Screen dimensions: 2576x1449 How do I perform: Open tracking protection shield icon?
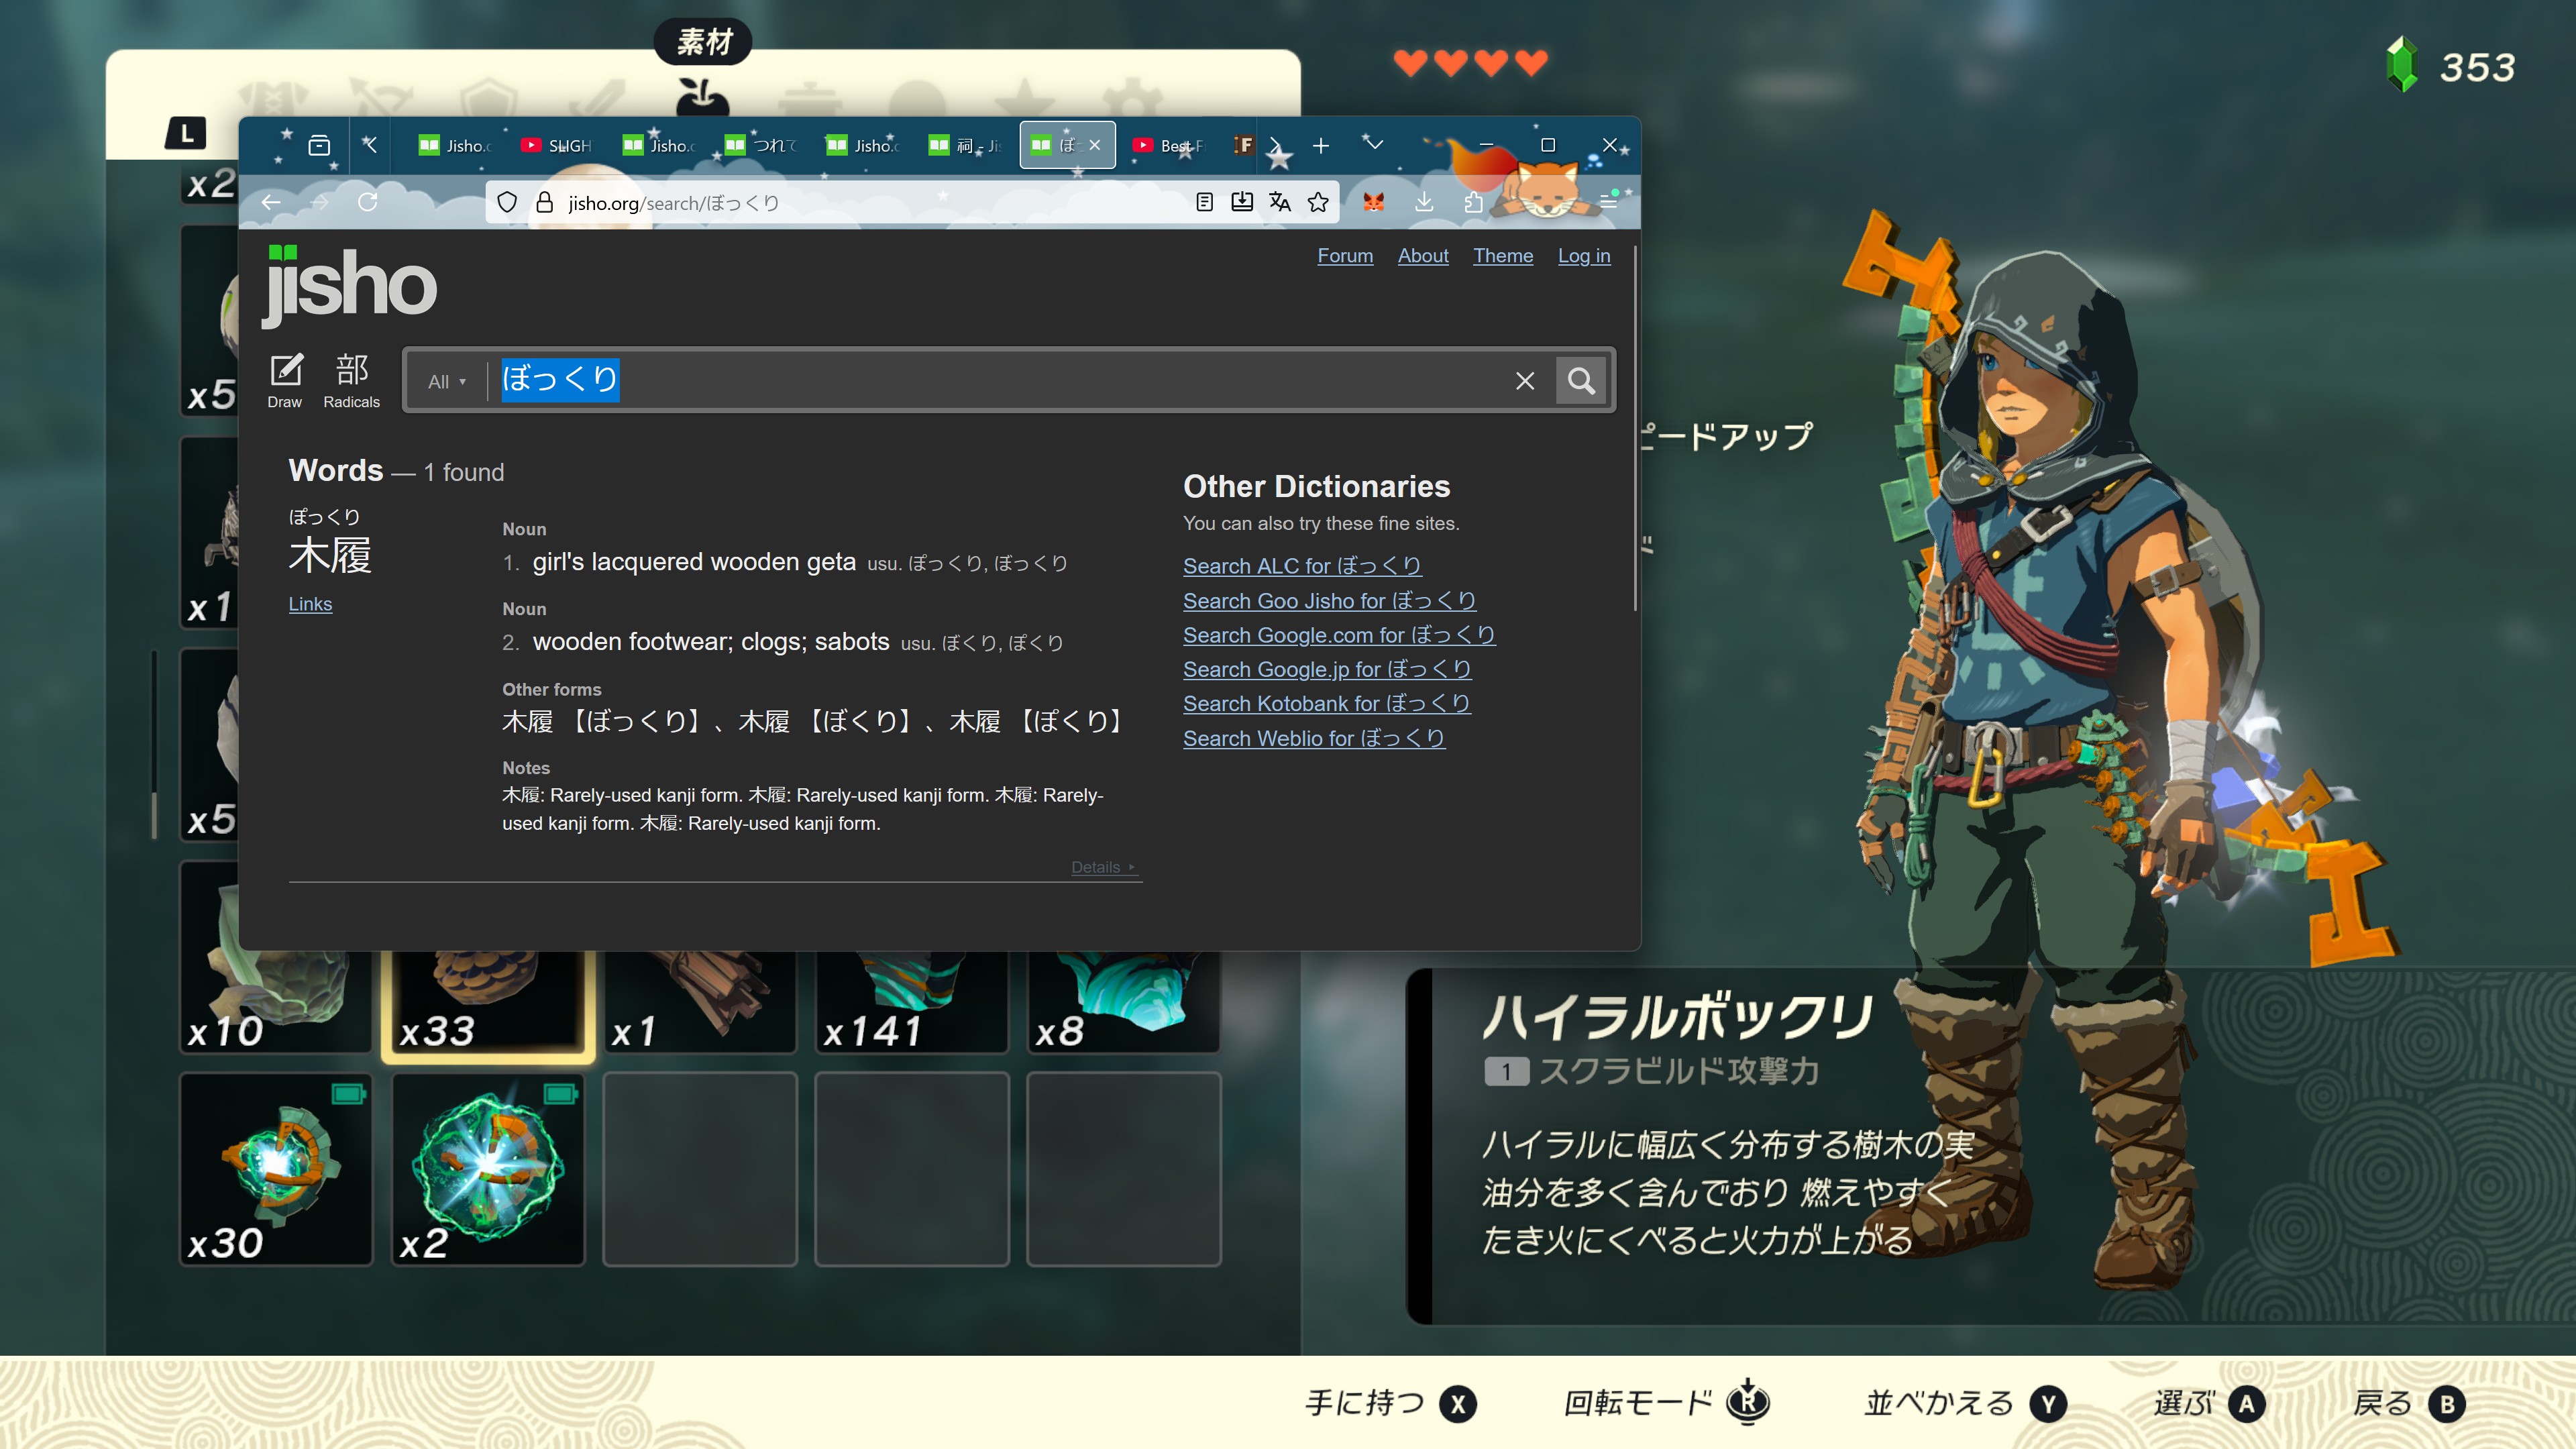(x=507, y=203)
